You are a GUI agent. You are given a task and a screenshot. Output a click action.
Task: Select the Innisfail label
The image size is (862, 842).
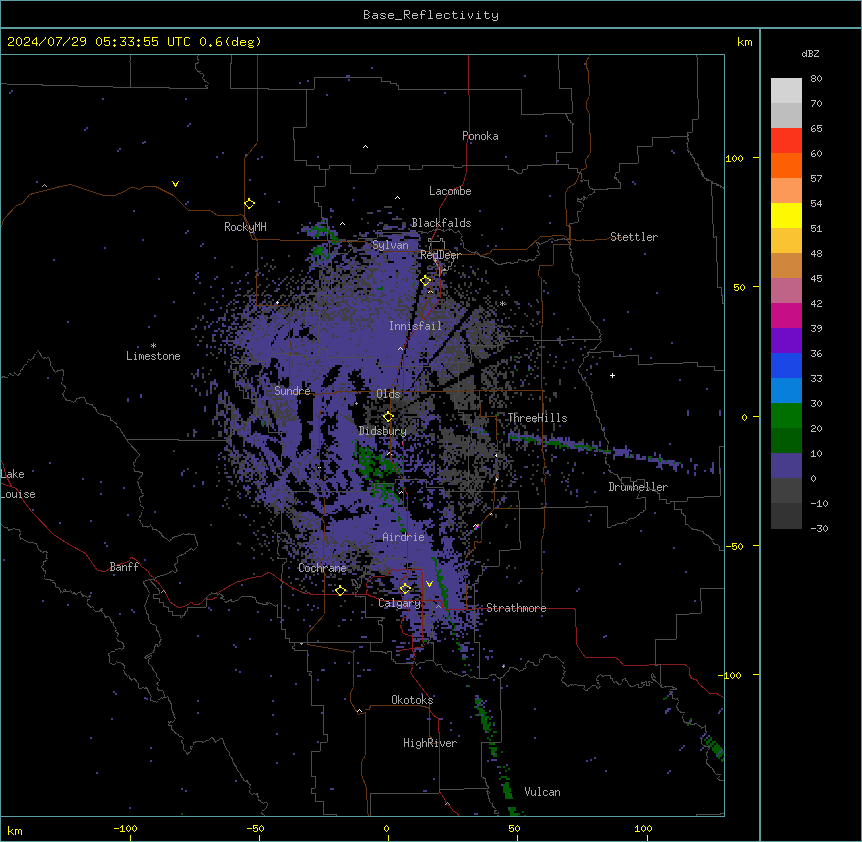click(415, 326)
